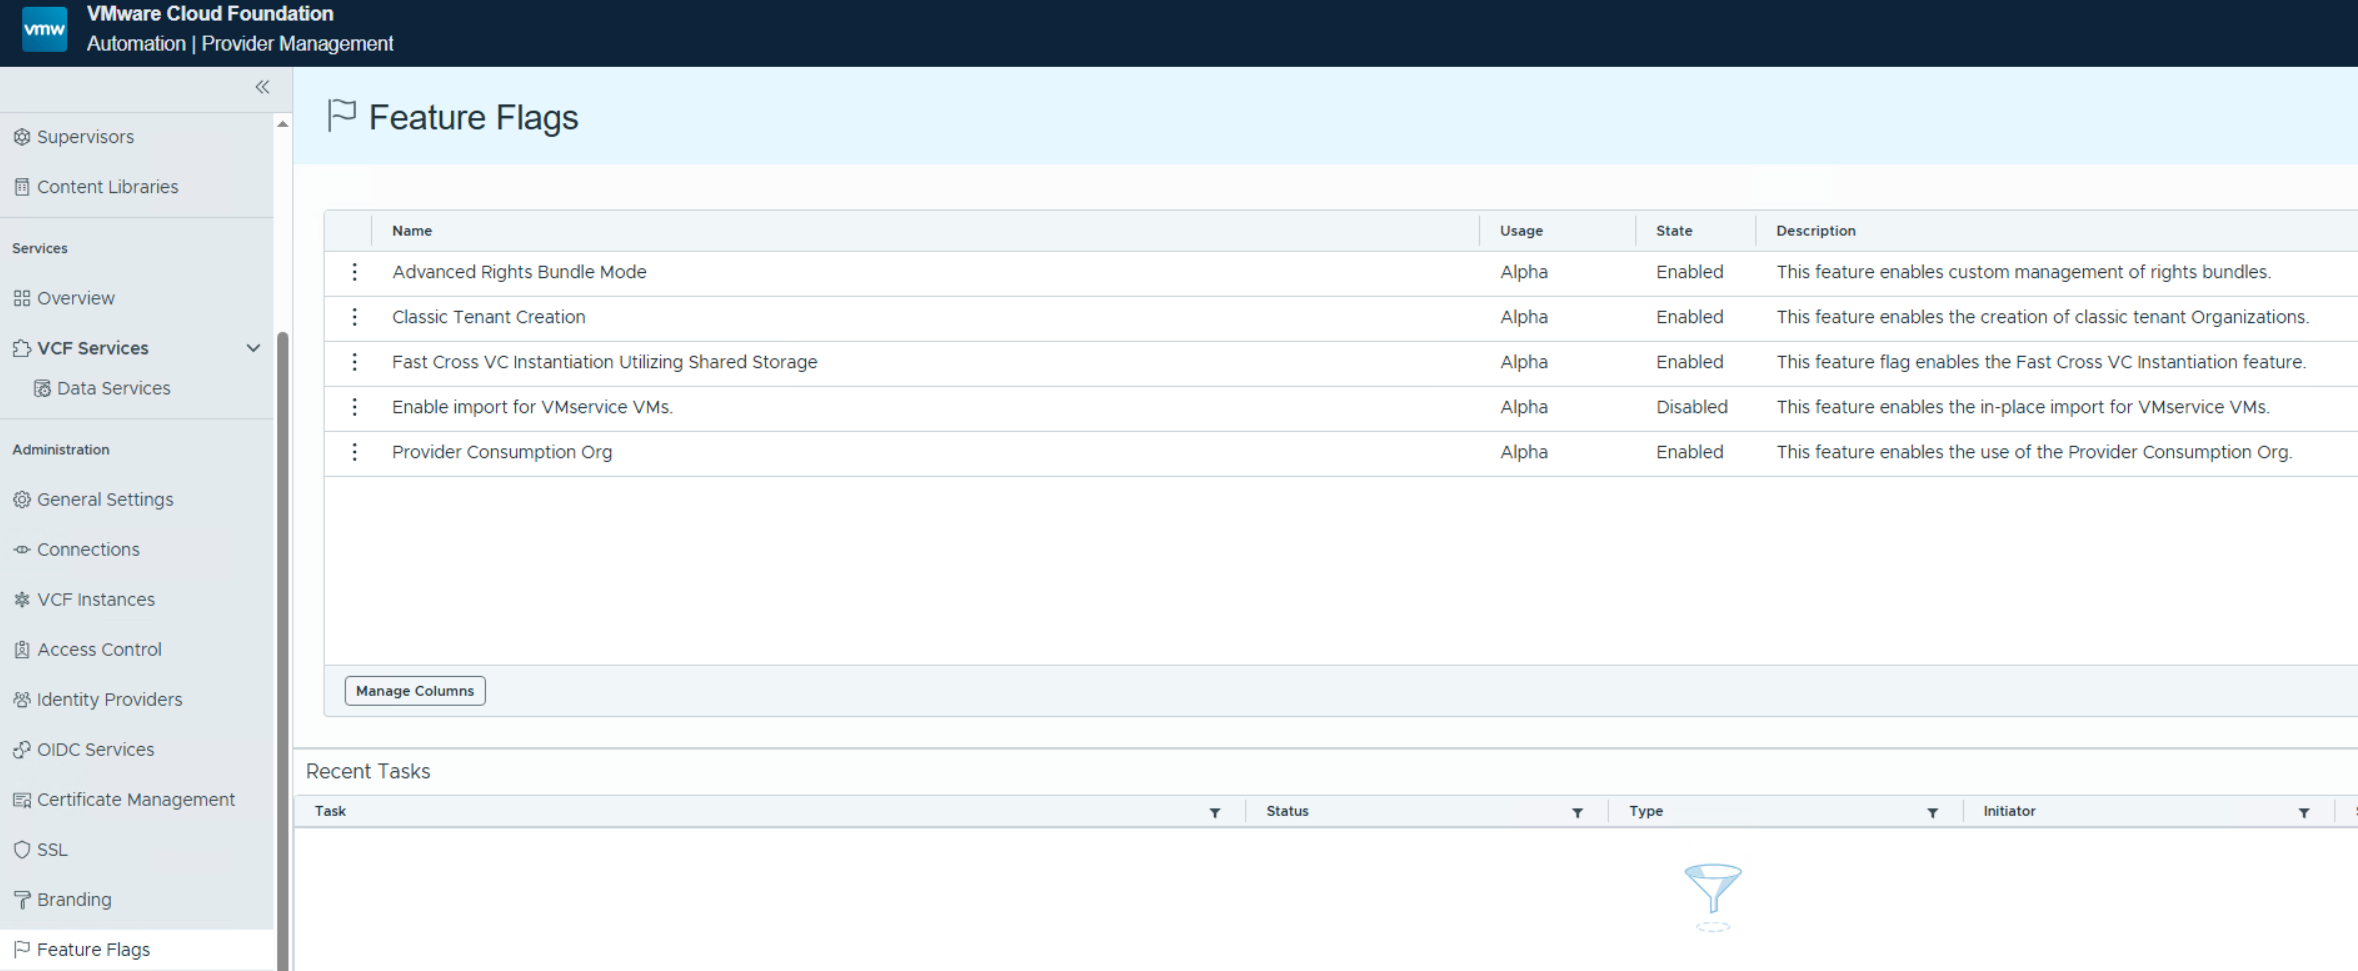This screenshot has height=971, width=2358.
Task: Open Supervisors in the sidebar
Action: point(85,137)
